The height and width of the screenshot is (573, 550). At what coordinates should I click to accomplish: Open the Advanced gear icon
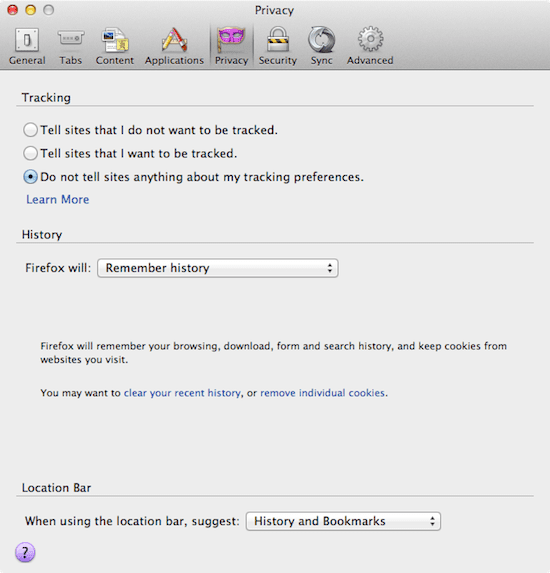[x=370, y=39]
